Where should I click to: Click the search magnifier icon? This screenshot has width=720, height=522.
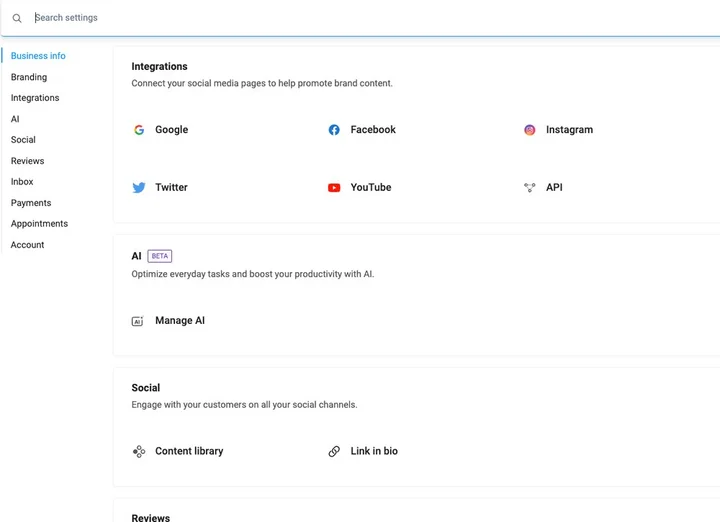pyautogui.click(x=17, y=18)
